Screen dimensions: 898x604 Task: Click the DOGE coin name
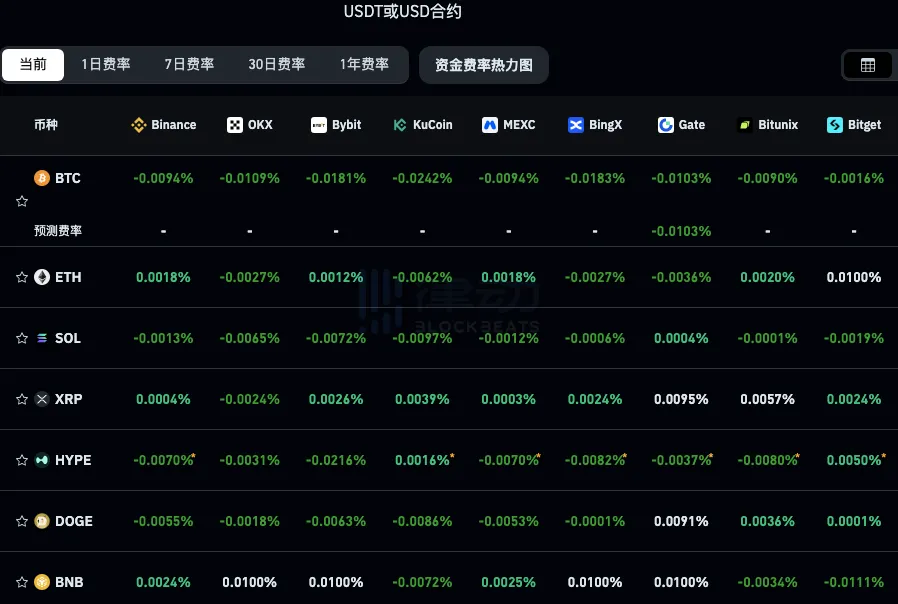tap(74, 522)
